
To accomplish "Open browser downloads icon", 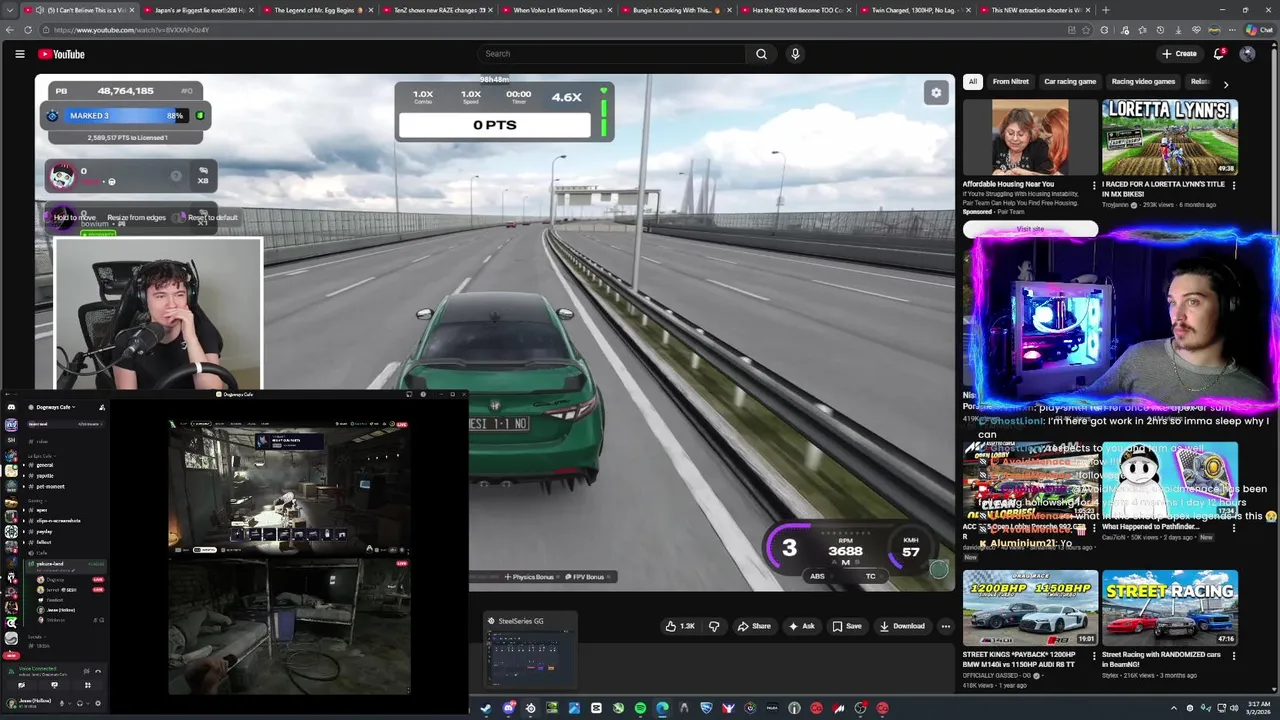I will coord(1178,30).
